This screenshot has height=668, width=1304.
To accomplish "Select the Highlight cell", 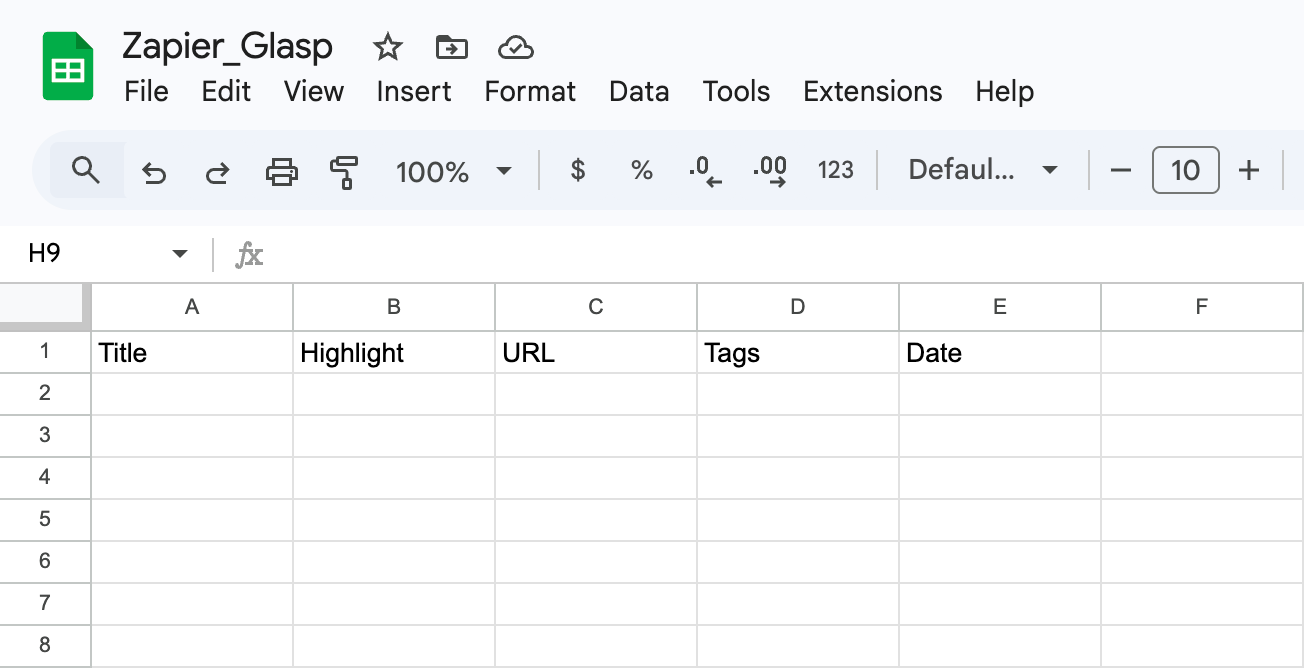I will (x=394, y=352).
